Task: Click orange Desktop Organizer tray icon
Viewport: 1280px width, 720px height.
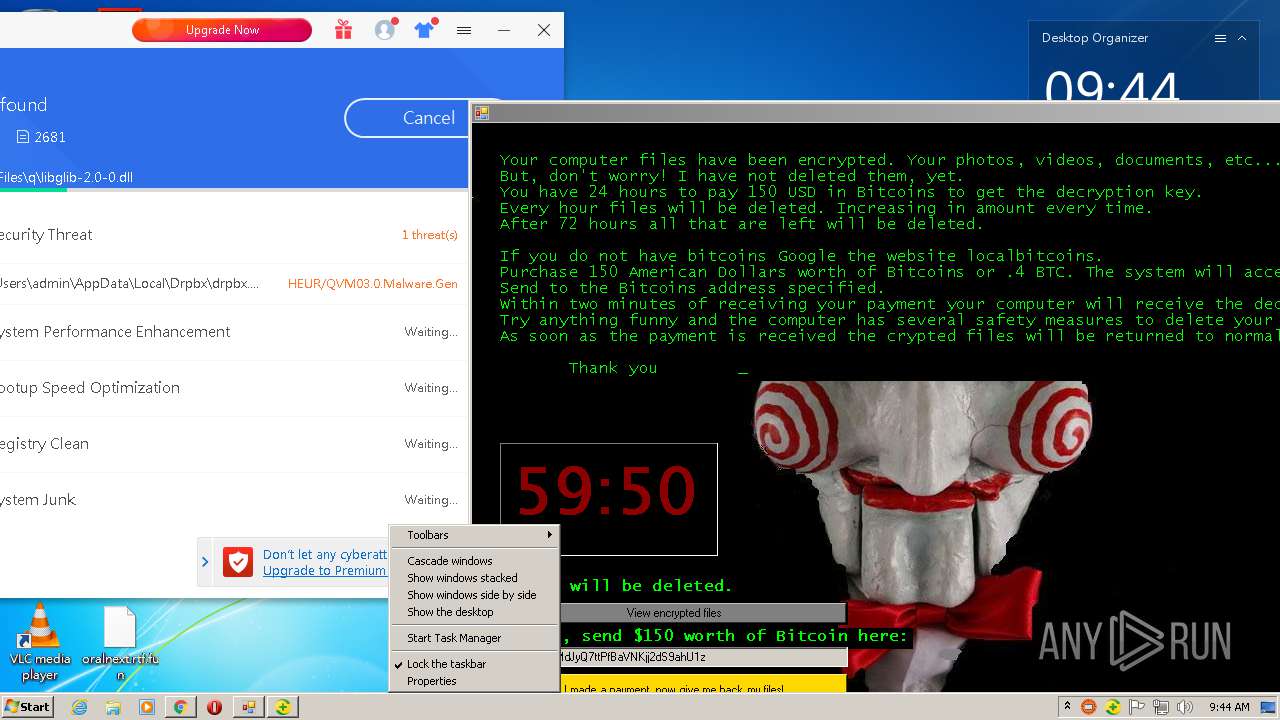Action: 1089,707
